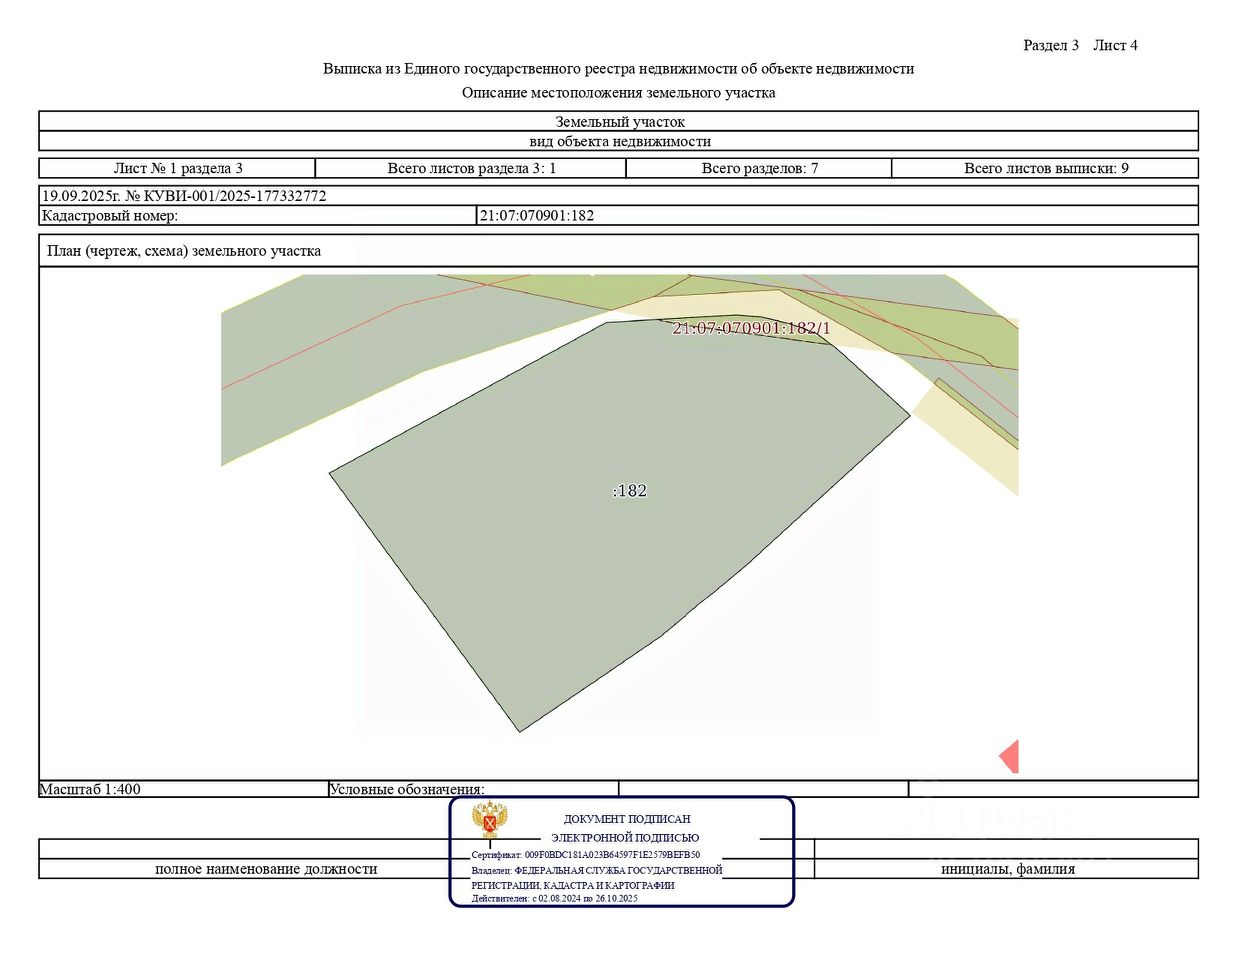Screen dimensions: 1238x957
Task: Select the parcel label ':182' on the map
Action: 630,490
